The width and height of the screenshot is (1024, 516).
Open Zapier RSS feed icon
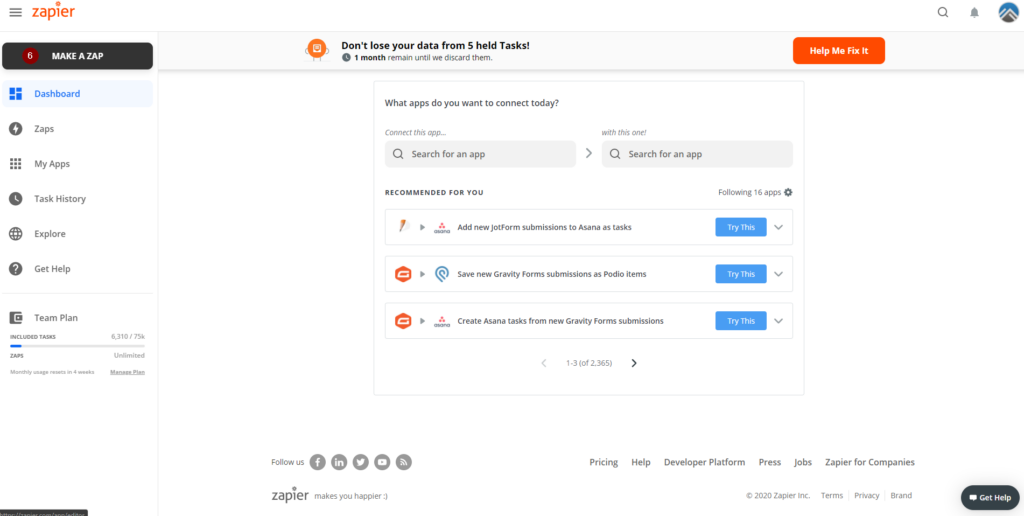pyautogui.click(x=404, y=462)
